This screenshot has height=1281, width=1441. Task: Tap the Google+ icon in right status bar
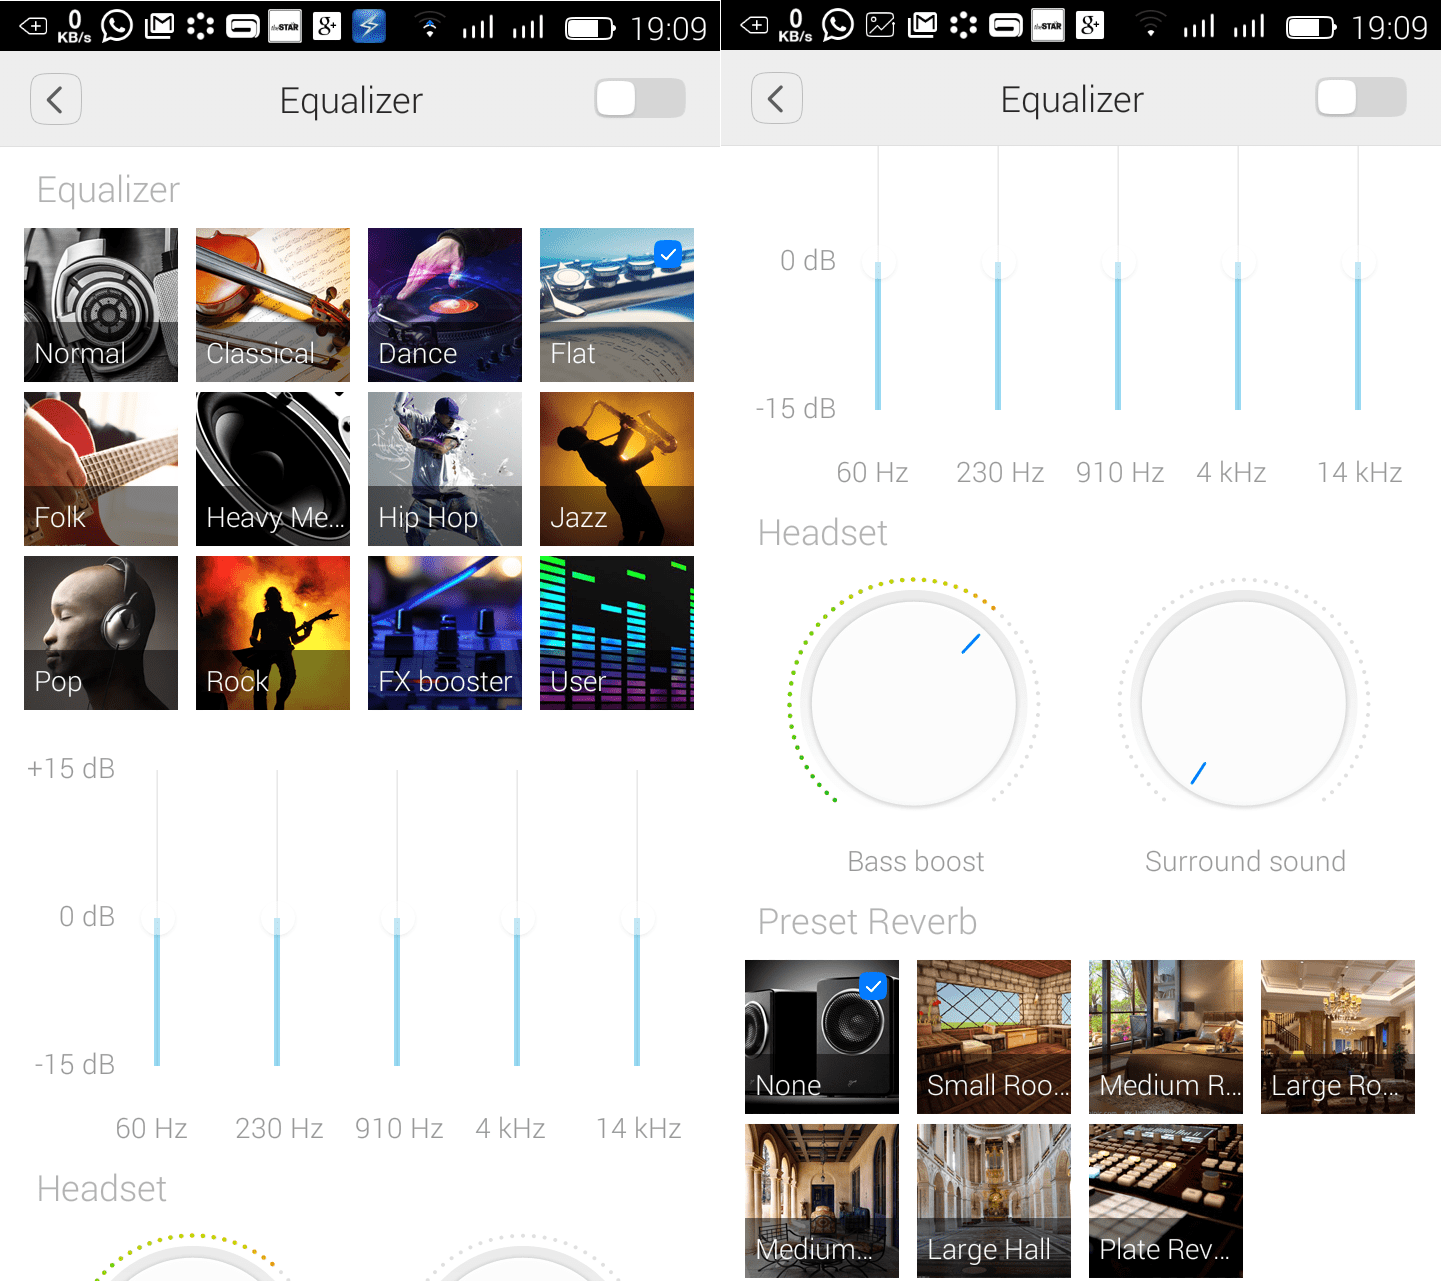point(1090,25)
